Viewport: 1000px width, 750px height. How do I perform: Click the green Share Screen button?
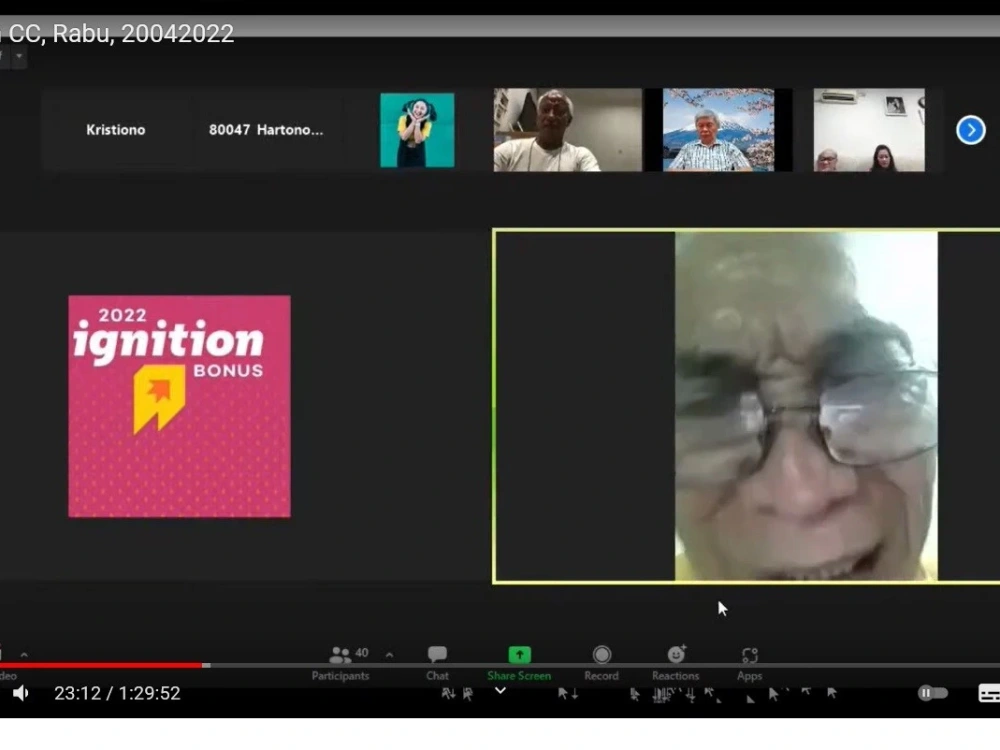519,663
